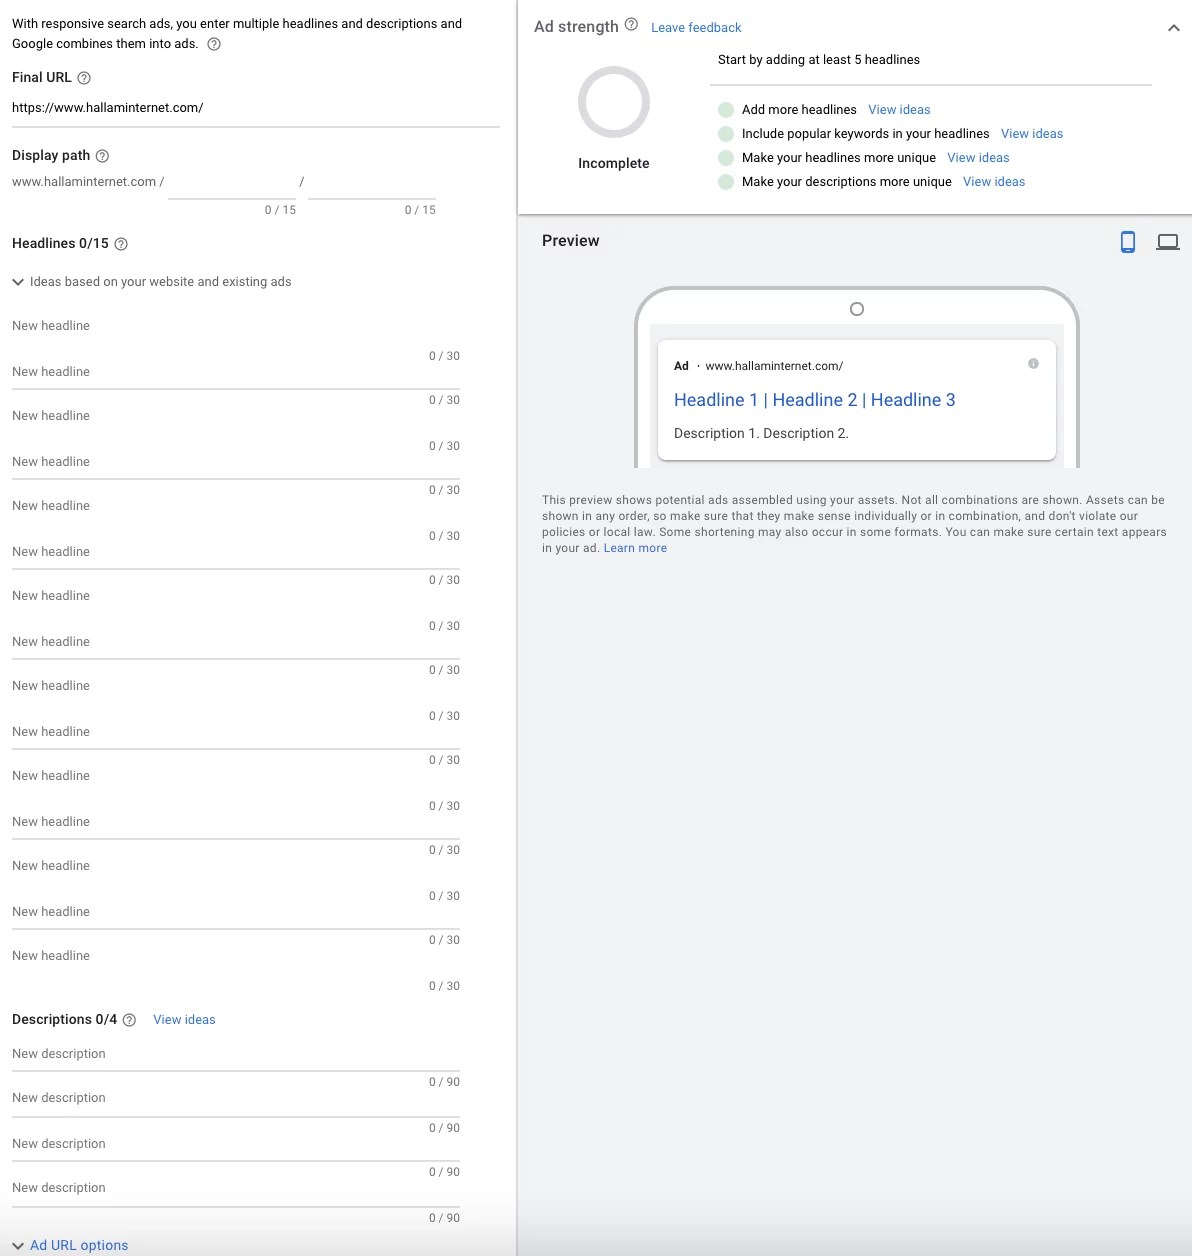This screenshot has width=1192, height=1256.
Task: Click View ideas for Add more headlines
Action: pos(899,110)
